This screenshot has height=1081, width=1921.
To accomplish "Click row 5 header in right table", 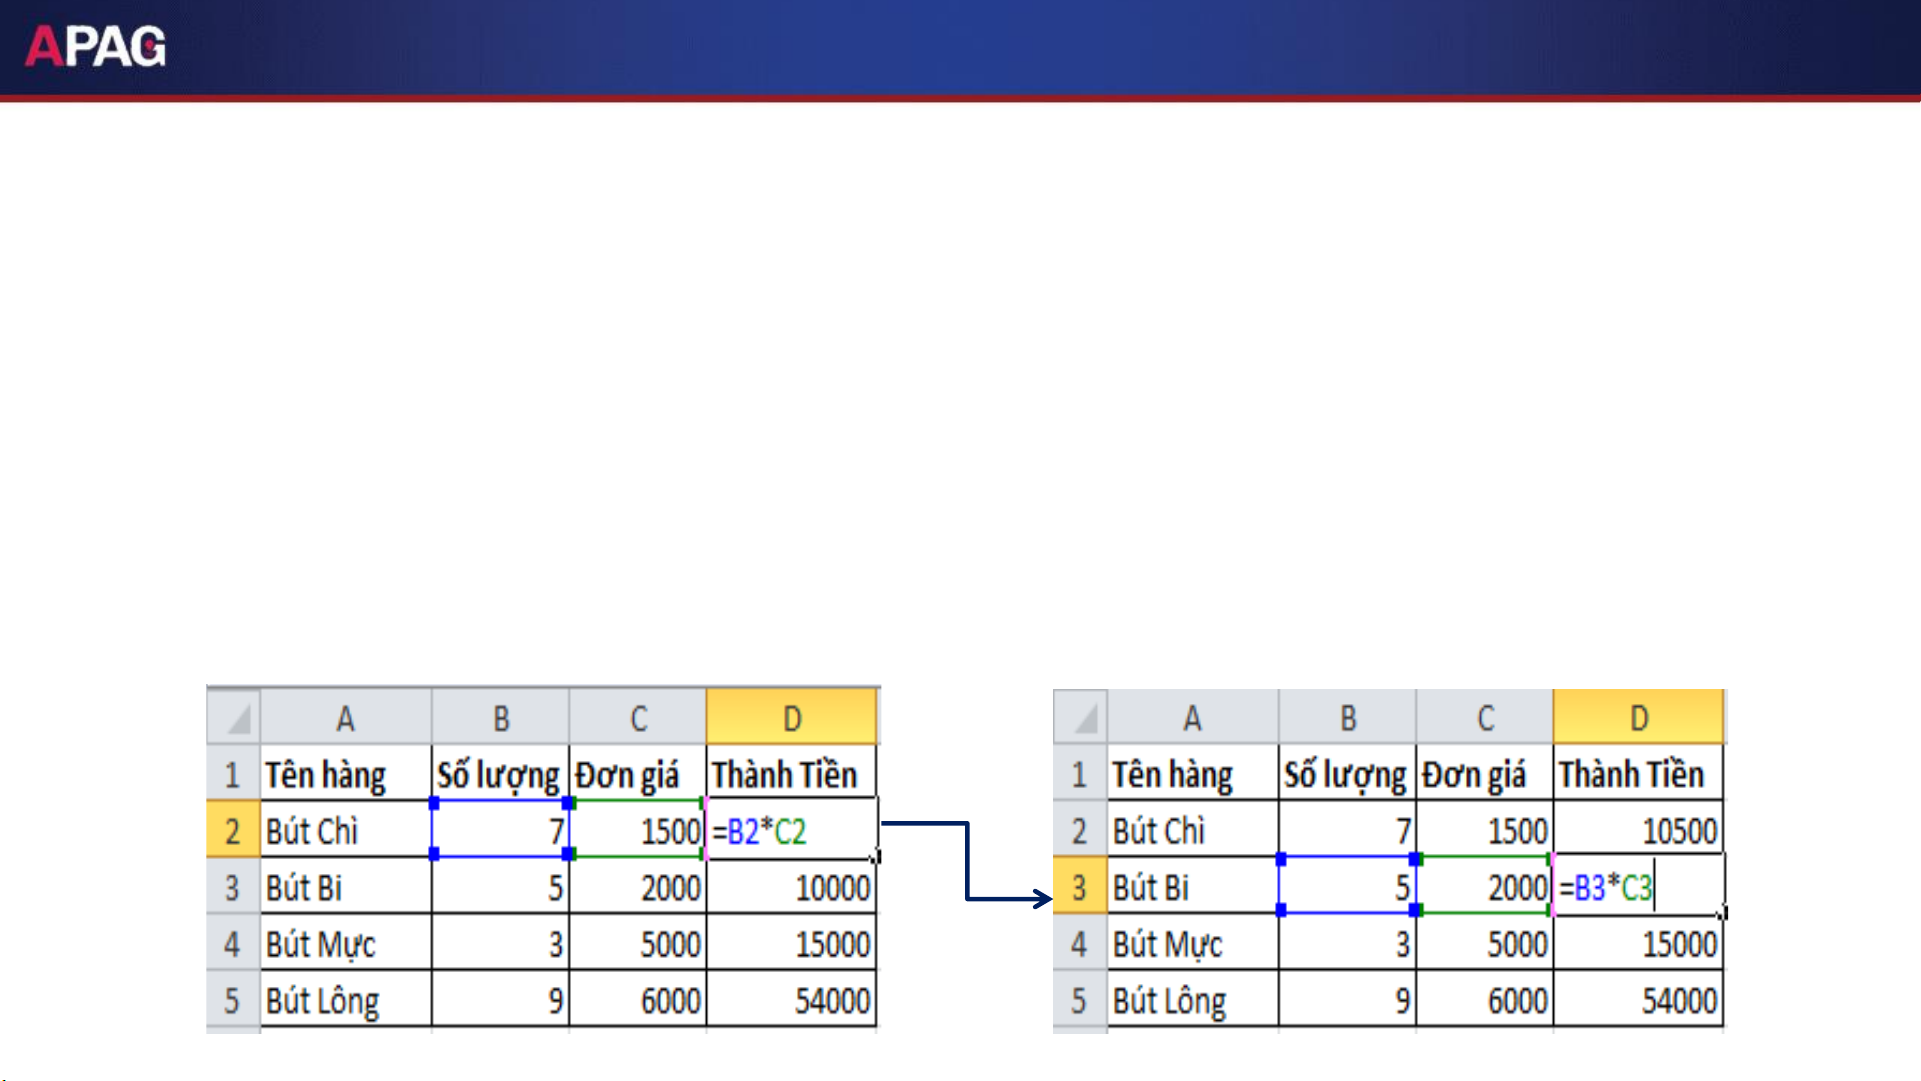I will [x=1079, y=1000].
